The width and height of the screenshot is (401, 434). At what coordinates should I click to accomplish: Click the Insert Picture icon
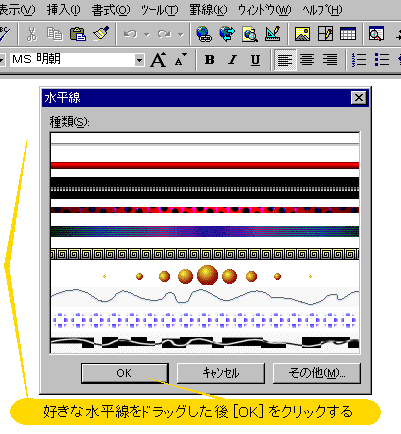(x=302, y=34)
